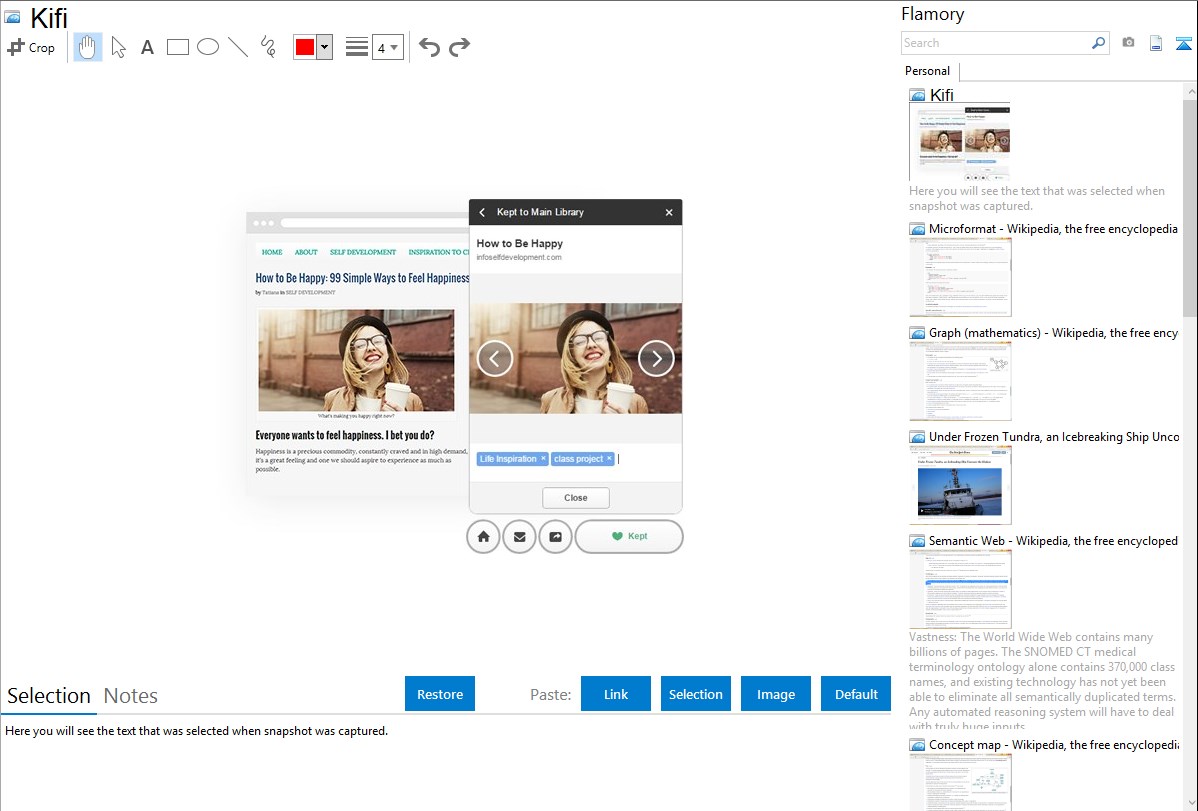Click the red color swatch
The width and height of the screenshot is (1198, 811).
point(305,47)
